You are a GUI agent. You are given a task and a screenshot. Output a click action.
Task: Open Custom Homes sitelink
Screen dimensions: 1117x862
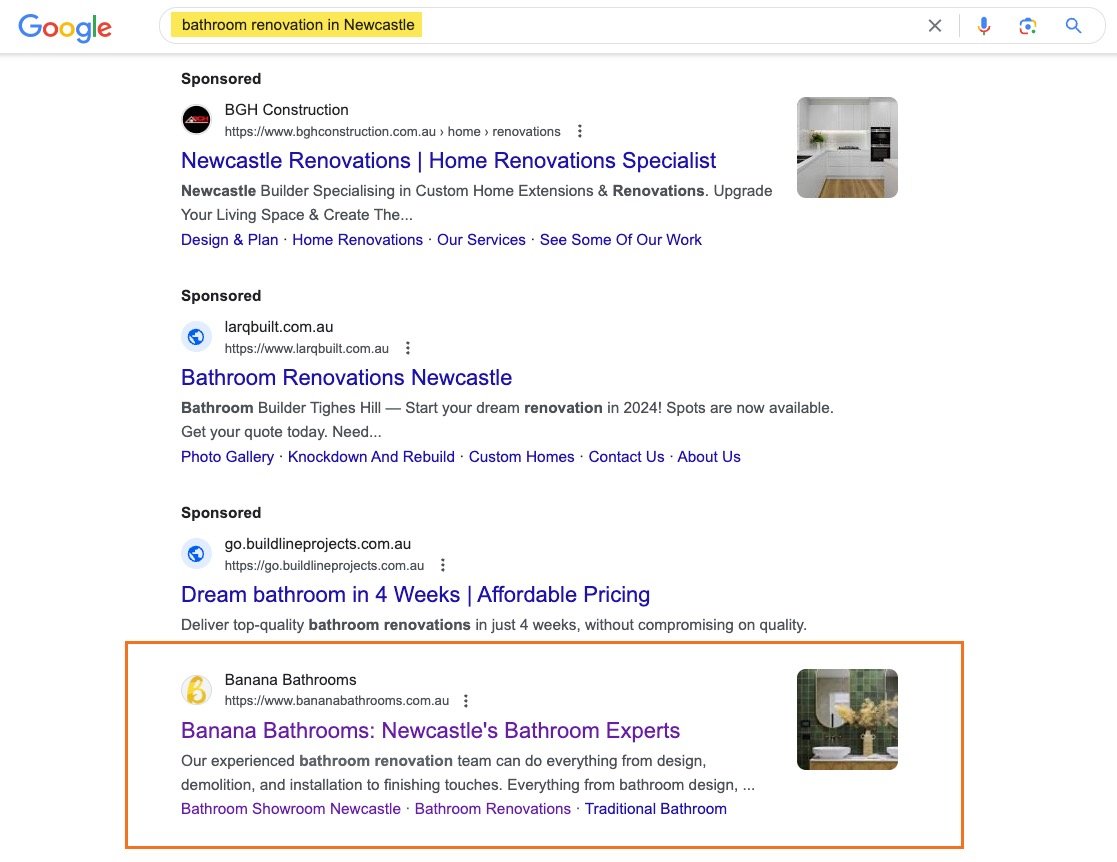(521, 457)
